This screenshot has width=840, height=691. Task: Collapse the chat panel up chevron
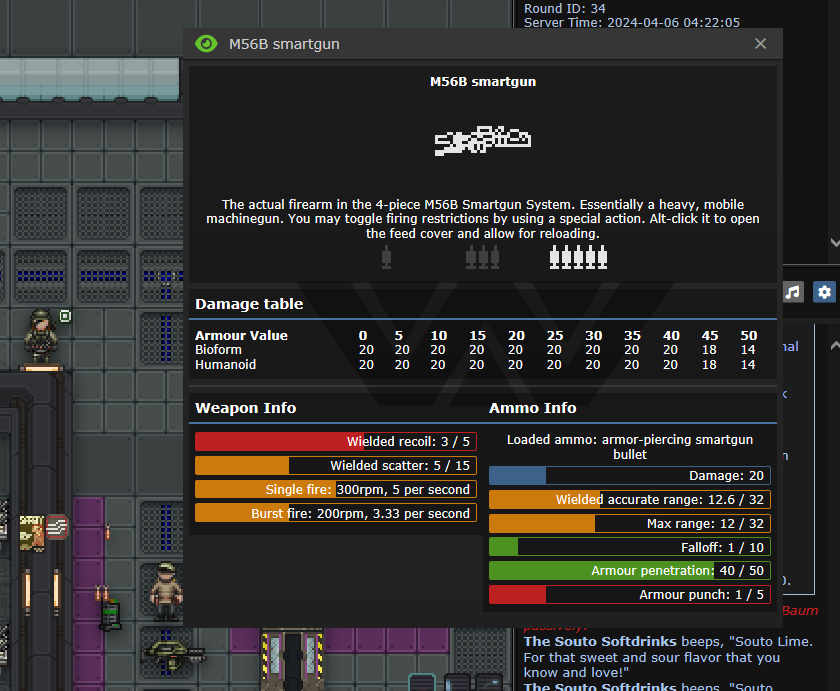click(834, 345)
